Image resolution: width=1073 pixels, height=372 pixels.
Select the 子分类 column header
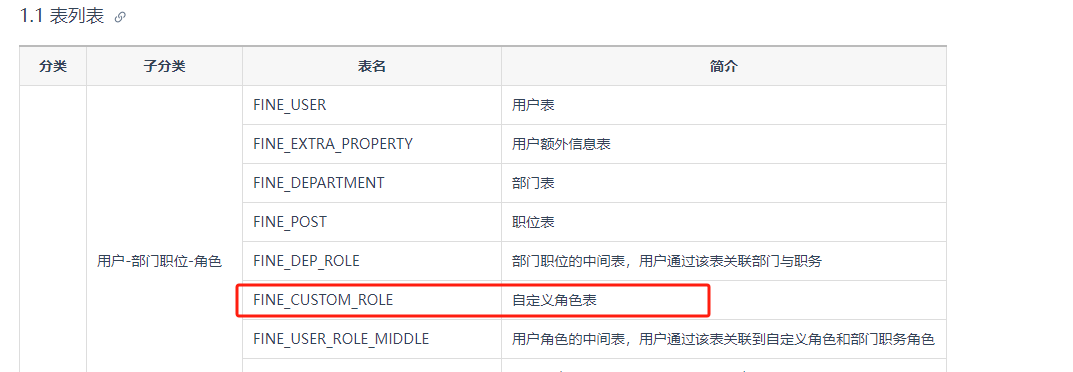tap(164, 66)
